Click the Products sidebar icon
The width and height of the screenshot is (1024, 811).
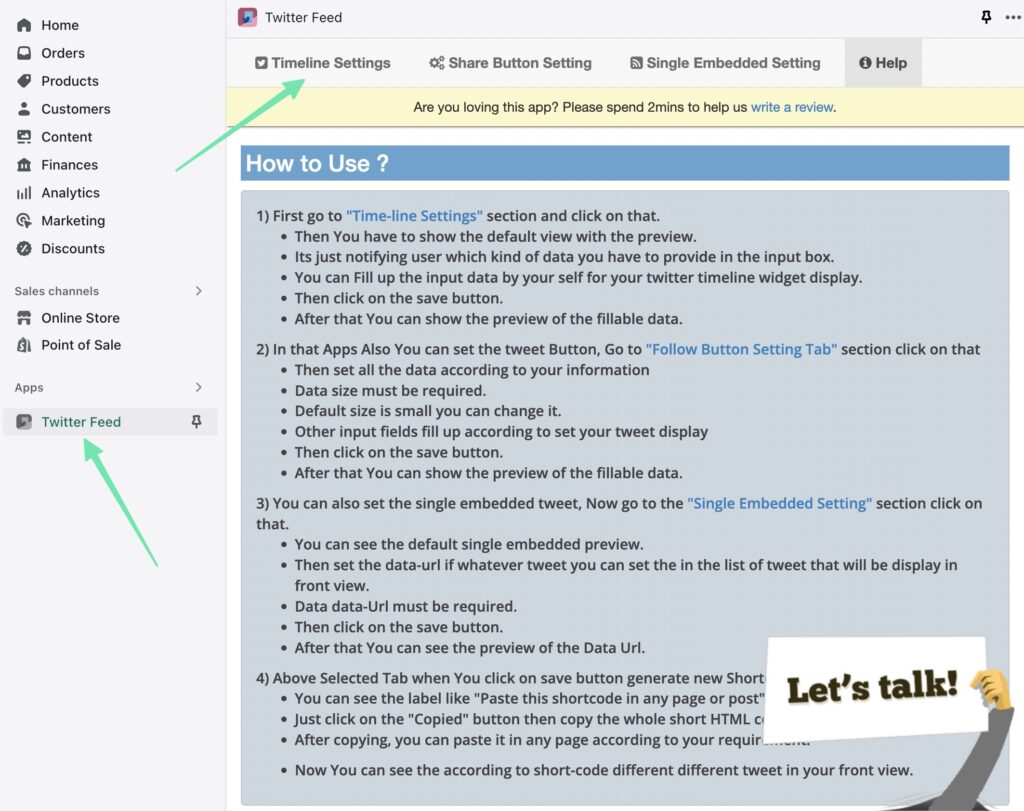pos(25,81)
